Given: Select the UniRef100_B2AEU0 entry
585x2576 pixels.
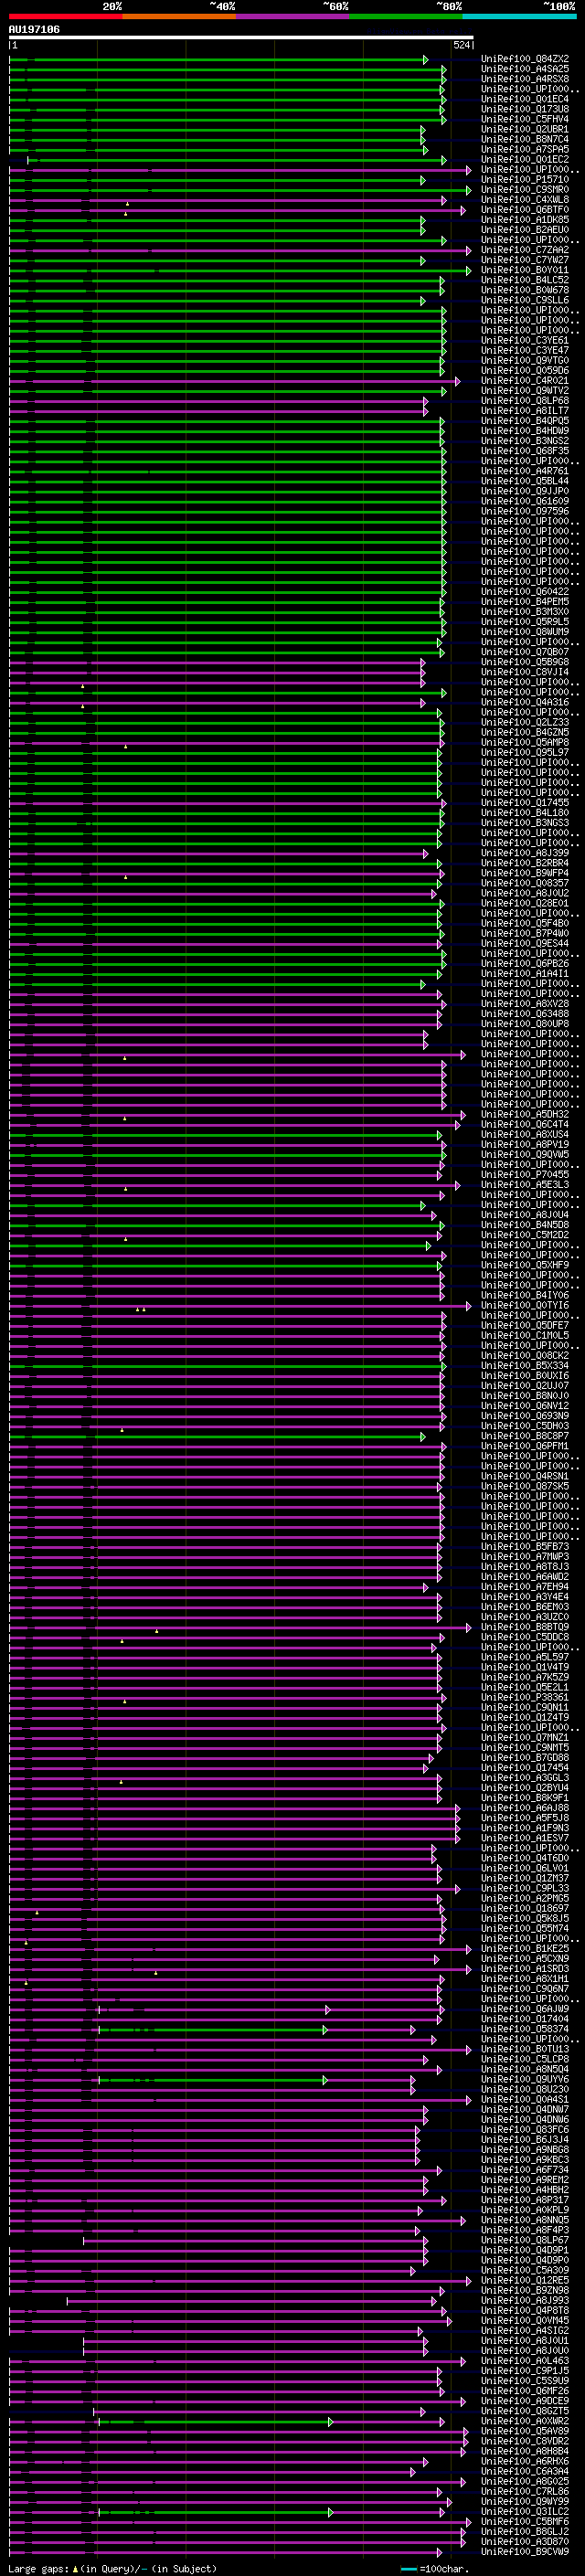Looking at the screenshot, I should tap(525, 230).
